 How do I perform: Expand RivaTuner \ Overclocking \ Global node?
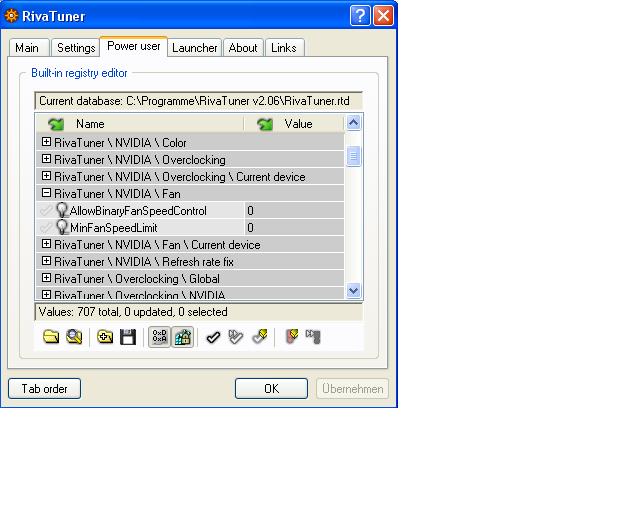(x=47, y=278)
